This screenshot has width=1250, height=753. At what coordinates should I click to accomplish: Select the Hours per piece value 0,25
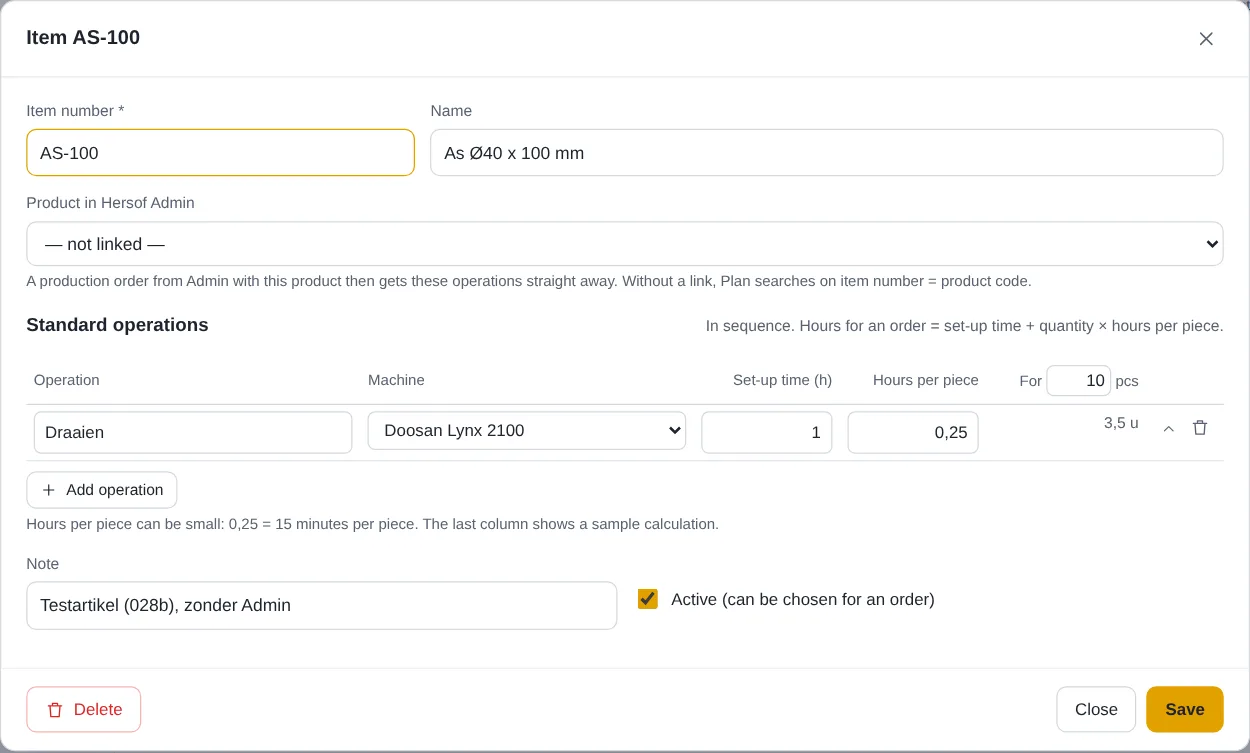coord(913,433)
